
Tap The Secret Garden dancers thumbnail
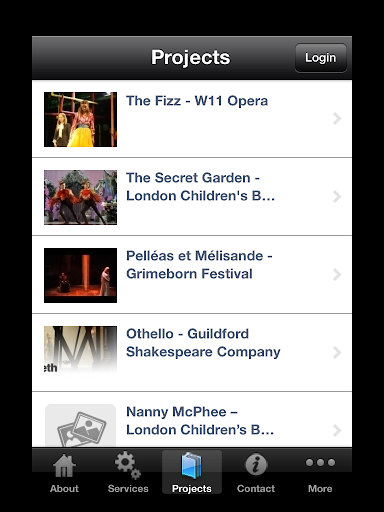coord(80,197)
